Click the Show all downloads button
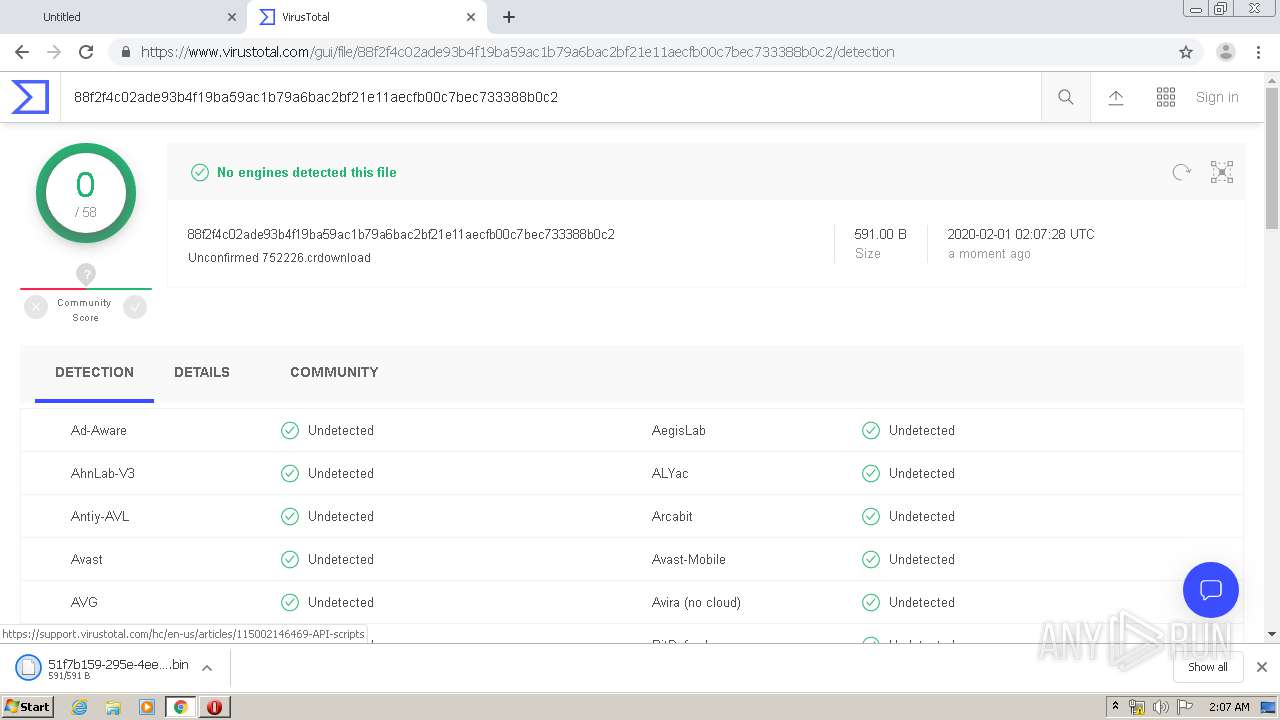Image resolution: width=1280 pixels, height=720 pixels. tap(1208, 667)
